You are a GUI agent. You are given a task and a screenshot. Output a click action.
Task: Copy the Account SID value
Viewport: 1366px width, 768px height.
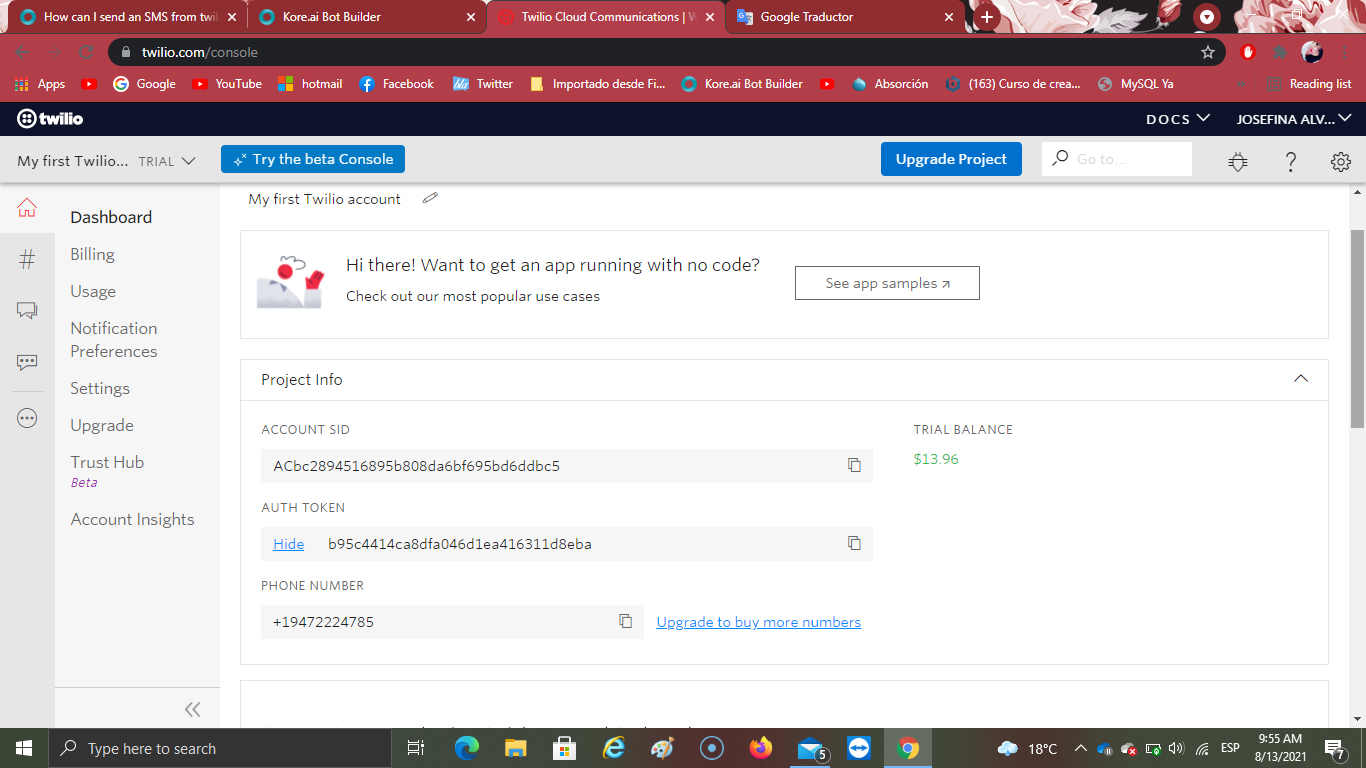pyautogui.click(x=854, y=465)
